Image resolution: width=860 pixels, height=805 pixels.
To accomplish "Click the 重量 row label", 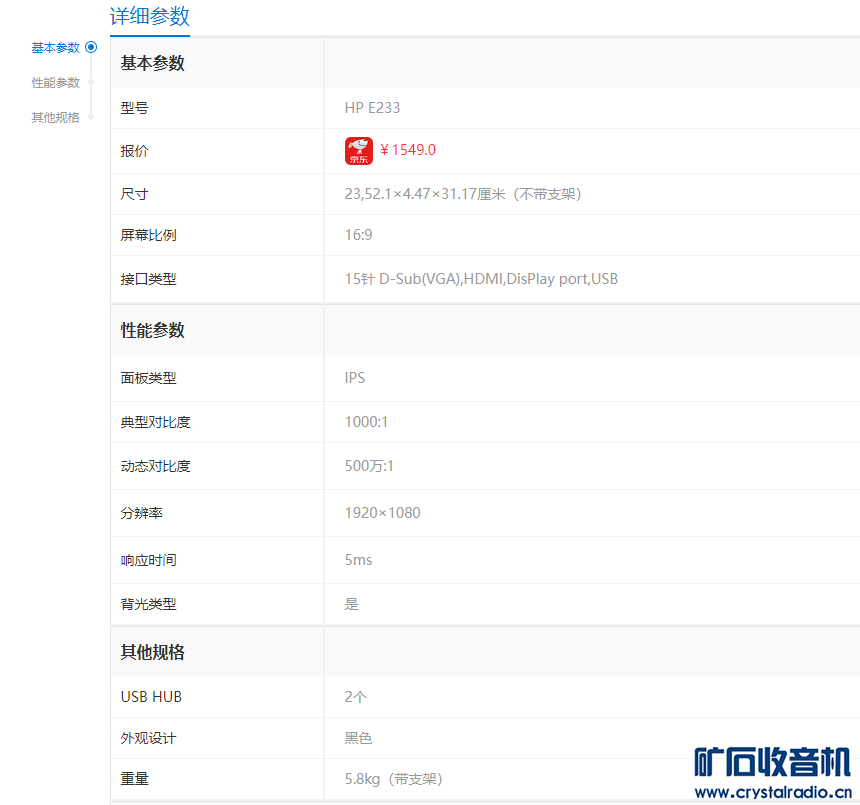I will (134, 779).
